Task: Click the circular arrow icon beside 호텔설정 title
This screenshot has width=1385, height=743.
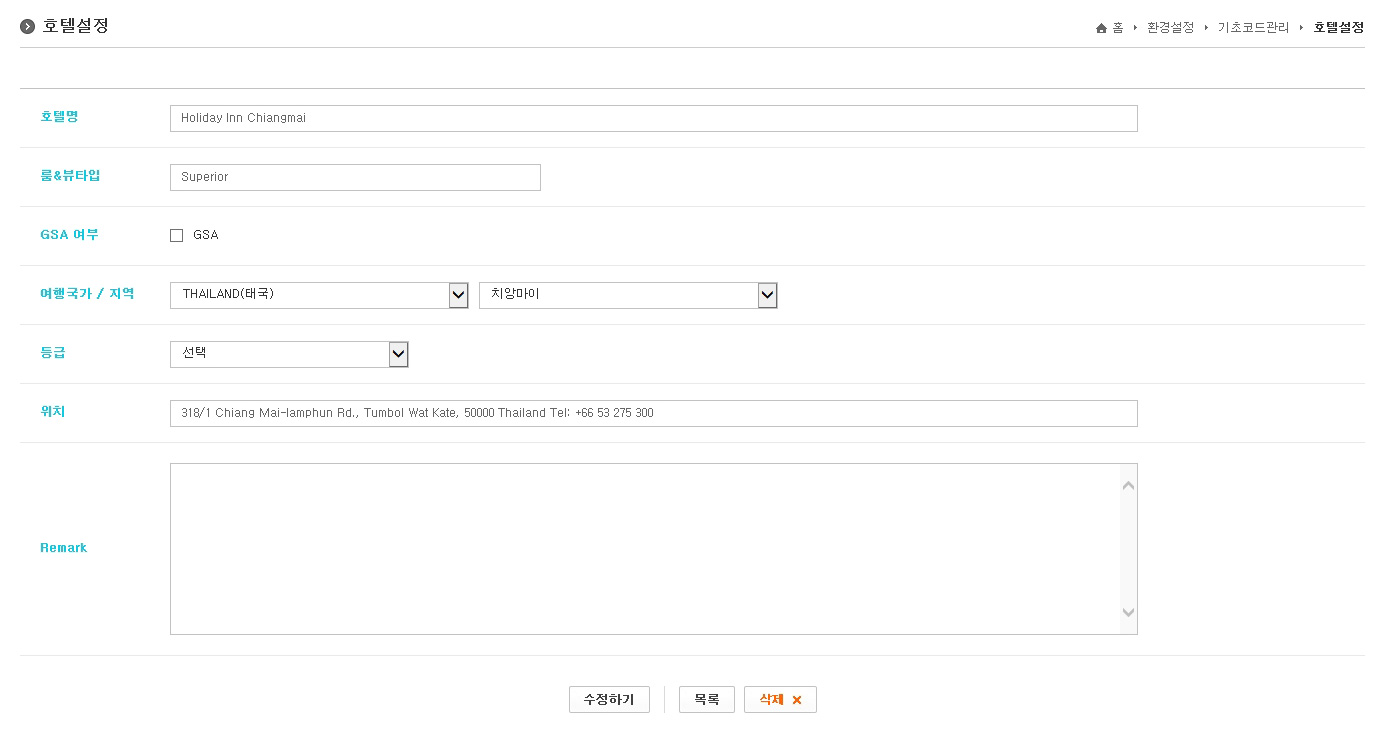Action: 28,26
